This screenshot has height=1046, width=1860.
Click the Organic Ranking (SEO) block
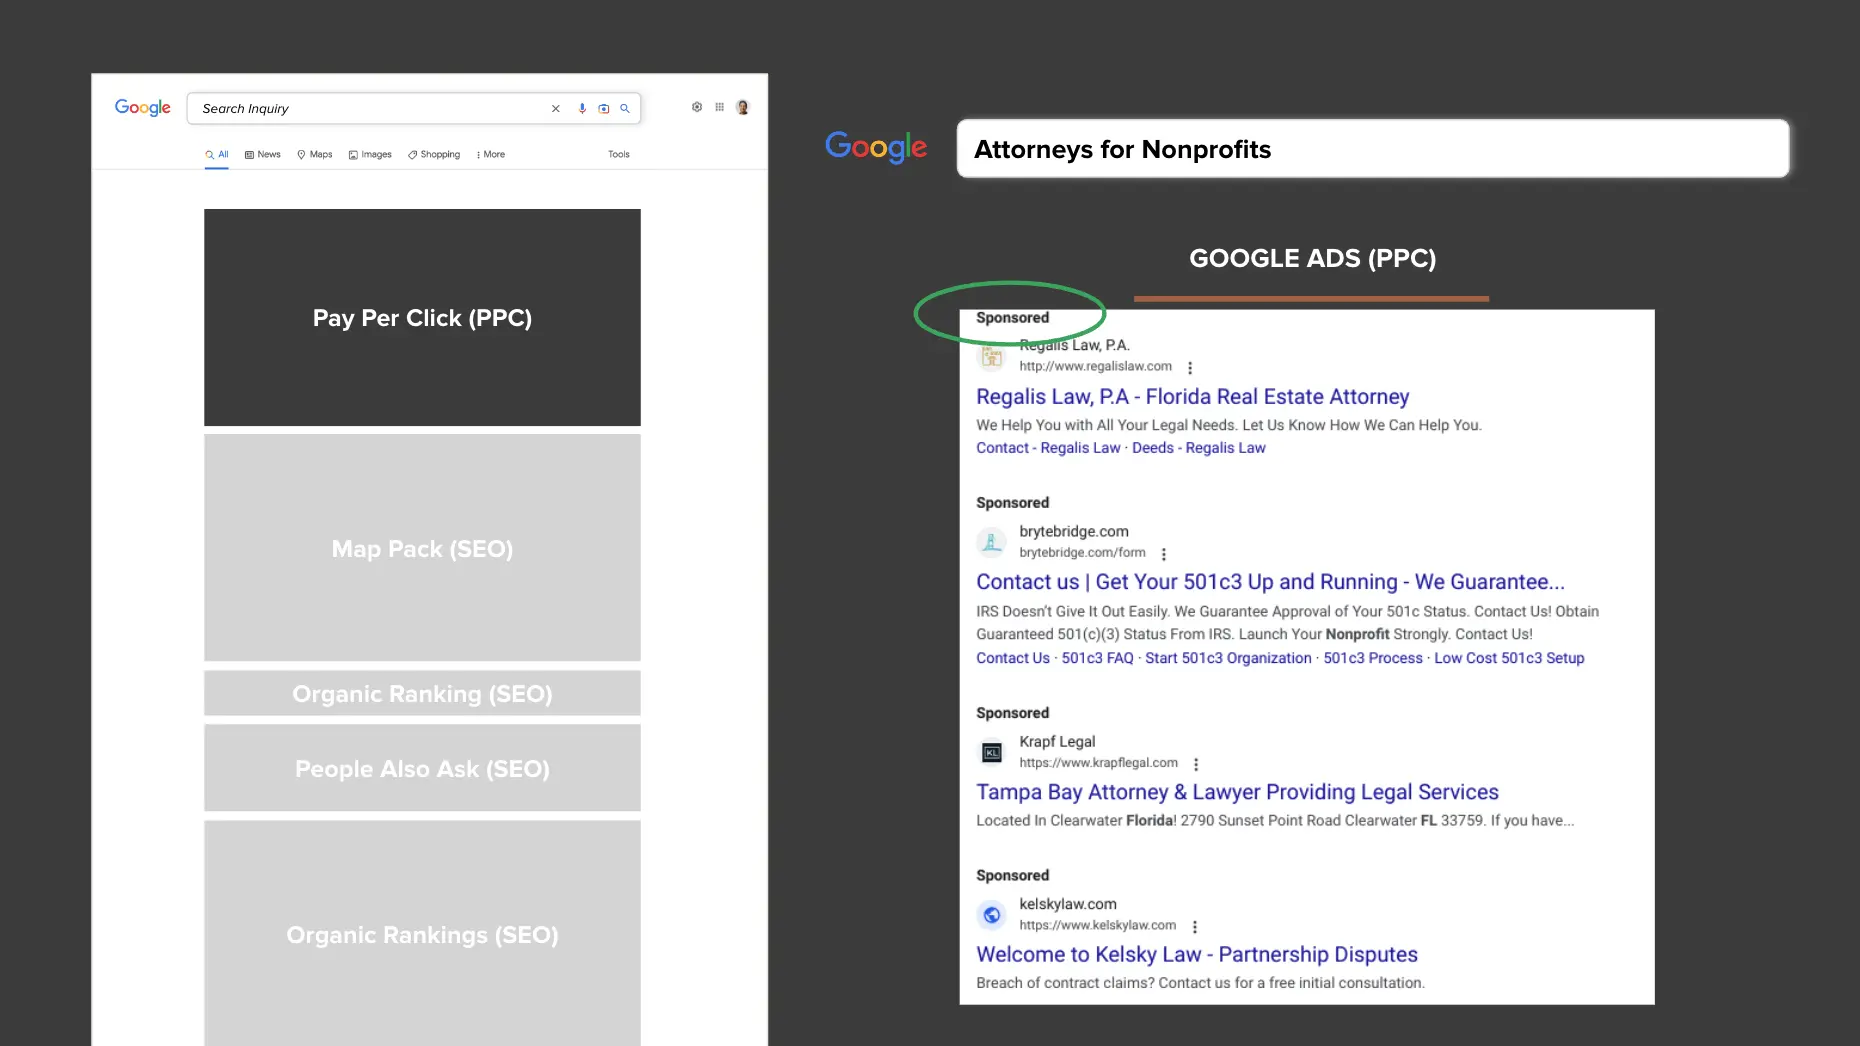(422, 693)
